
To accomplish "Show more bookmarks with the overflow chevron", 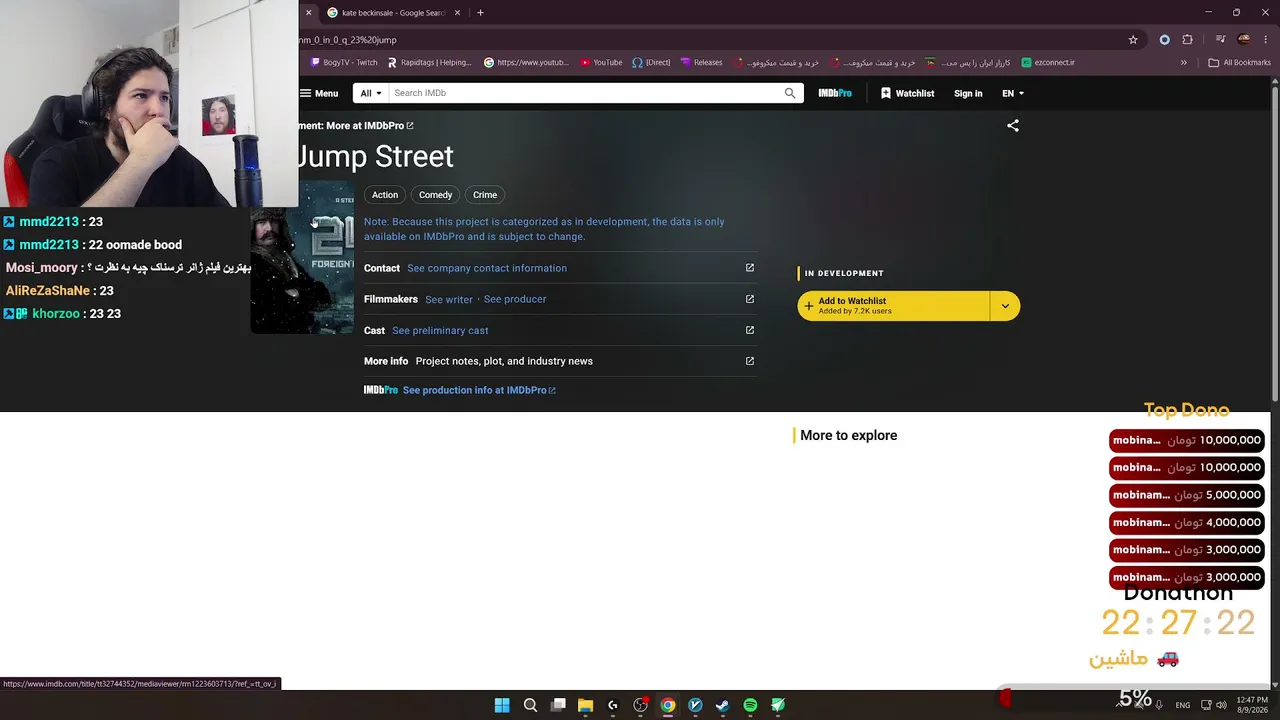I will tap(1184, 62).
